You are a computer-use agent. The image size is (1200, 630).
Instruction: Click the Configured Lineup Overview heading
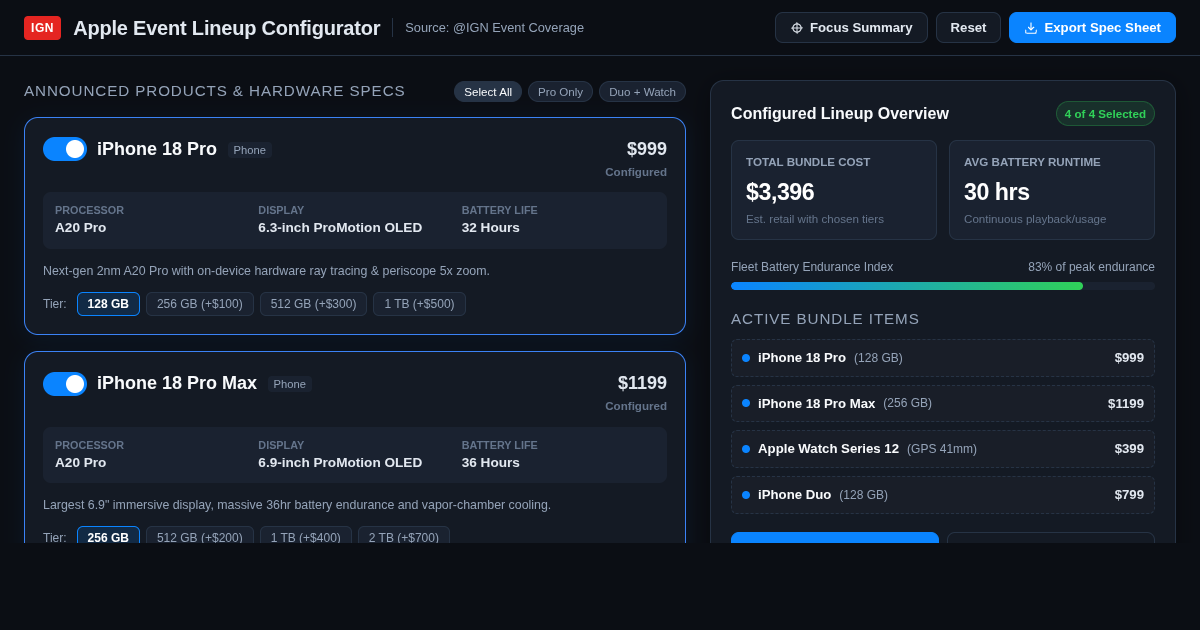[840, 114]
